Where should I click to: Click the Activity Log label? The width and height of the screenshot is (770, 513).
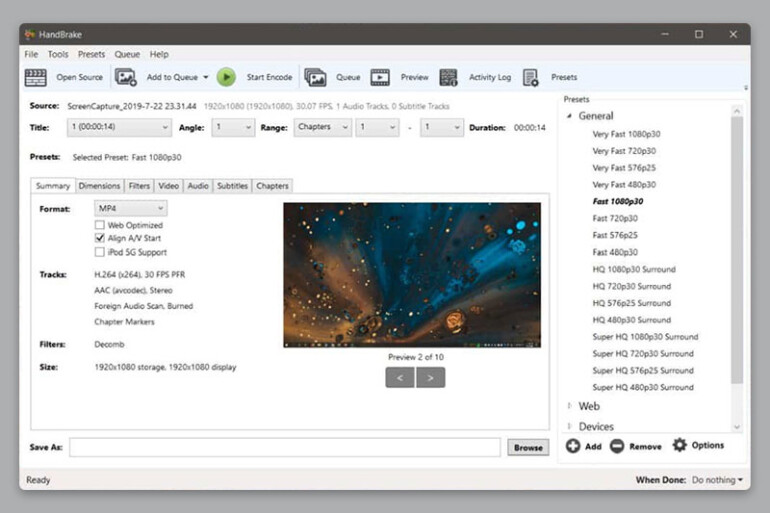[x=490, y=77]
